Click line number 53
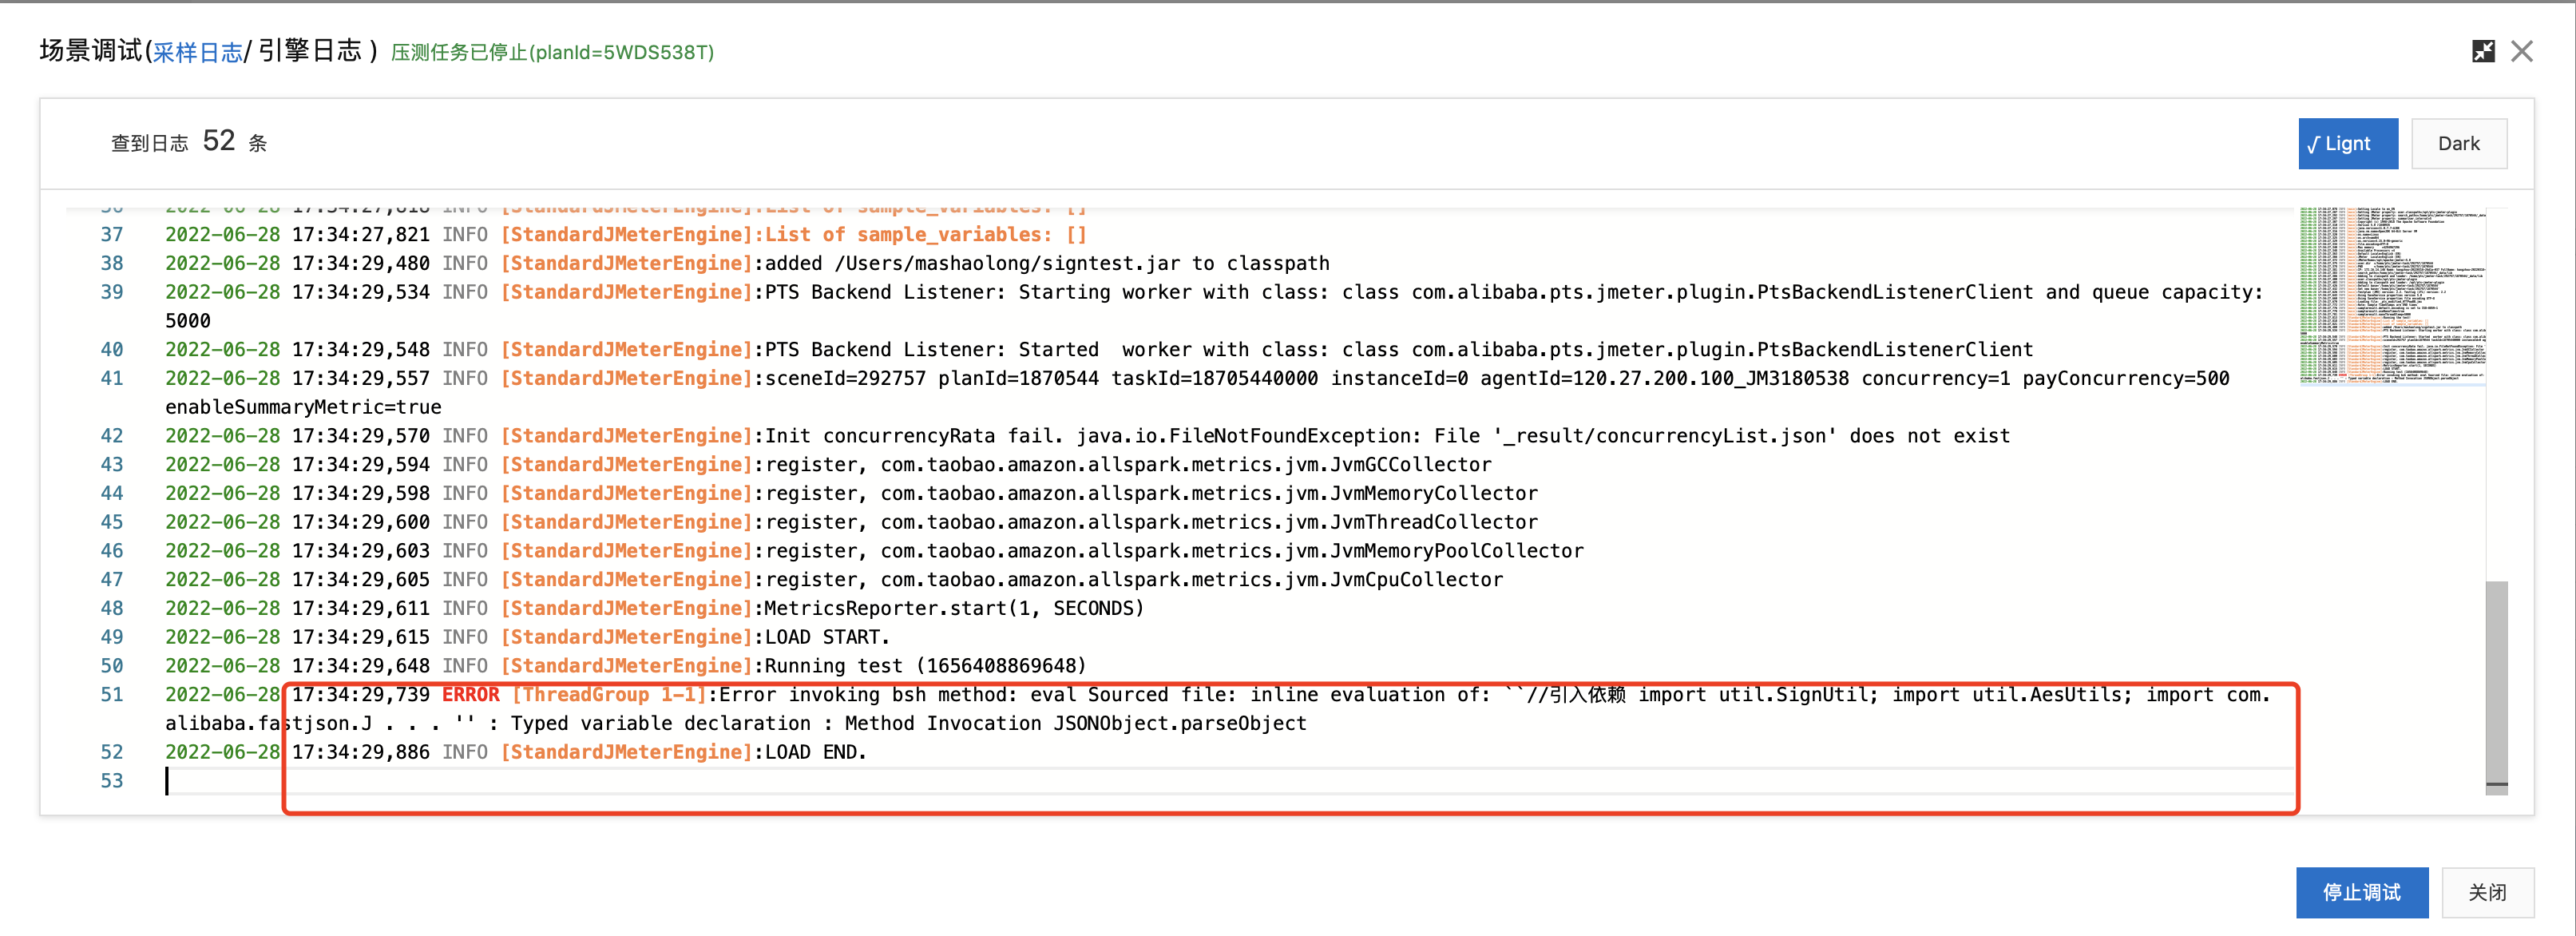Screen dimensions: 2576x936 pos(112,781)
